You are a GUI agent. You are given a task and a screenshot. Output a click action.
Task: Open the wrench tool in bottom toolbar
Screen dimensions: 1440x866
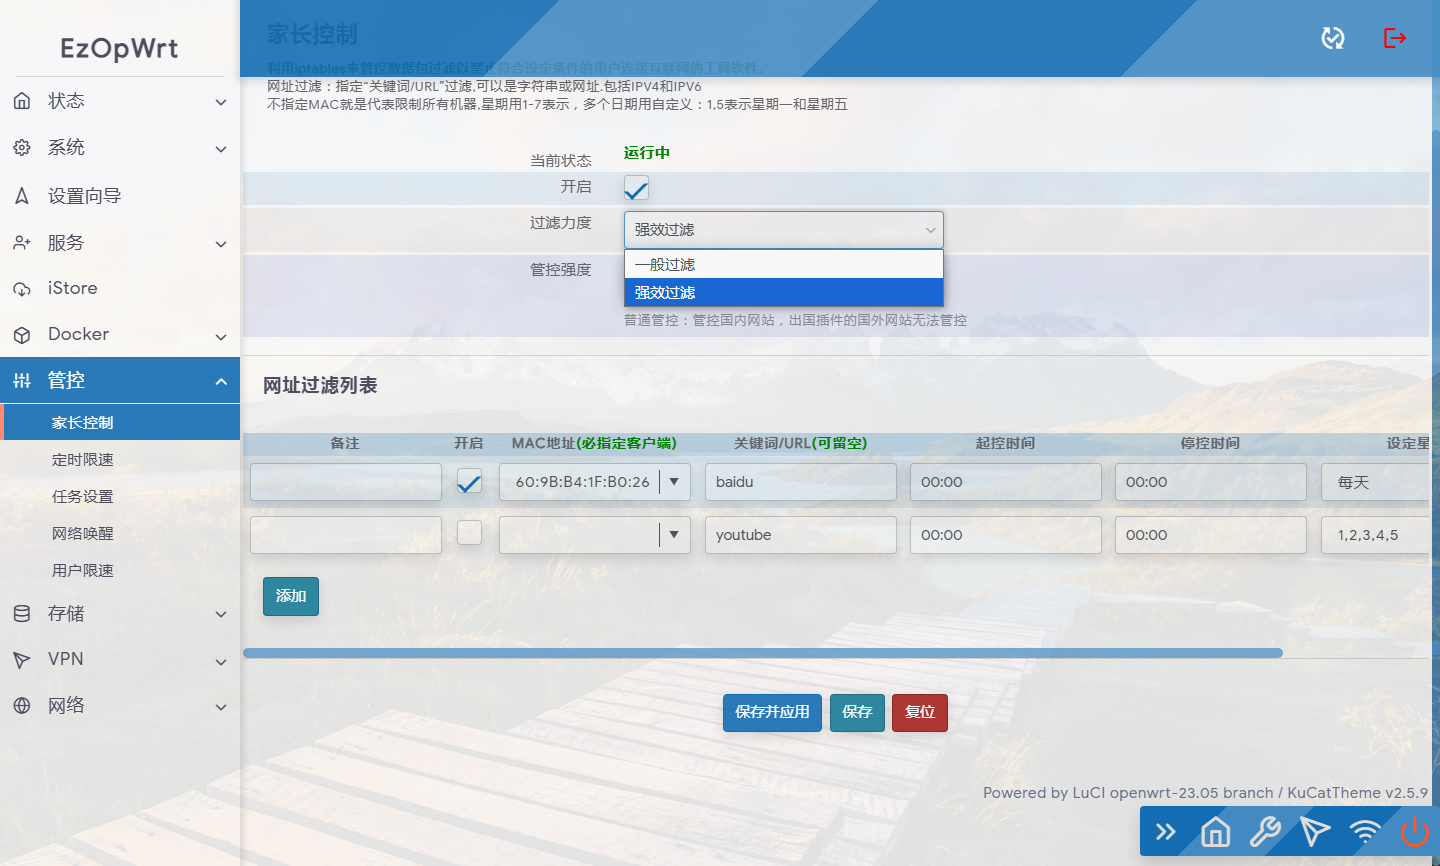click(x=1266, y=832)
